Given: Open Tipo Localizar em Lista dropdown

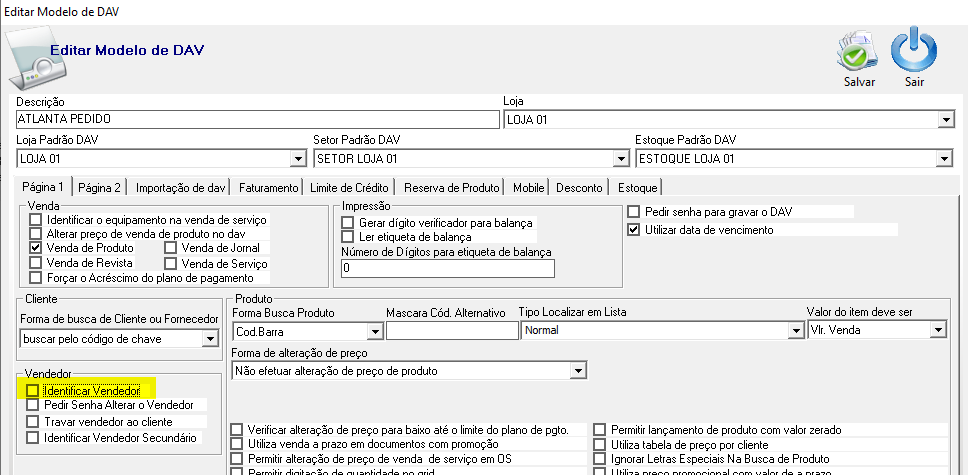Looking at the screenshot, I should pos(796,331).
